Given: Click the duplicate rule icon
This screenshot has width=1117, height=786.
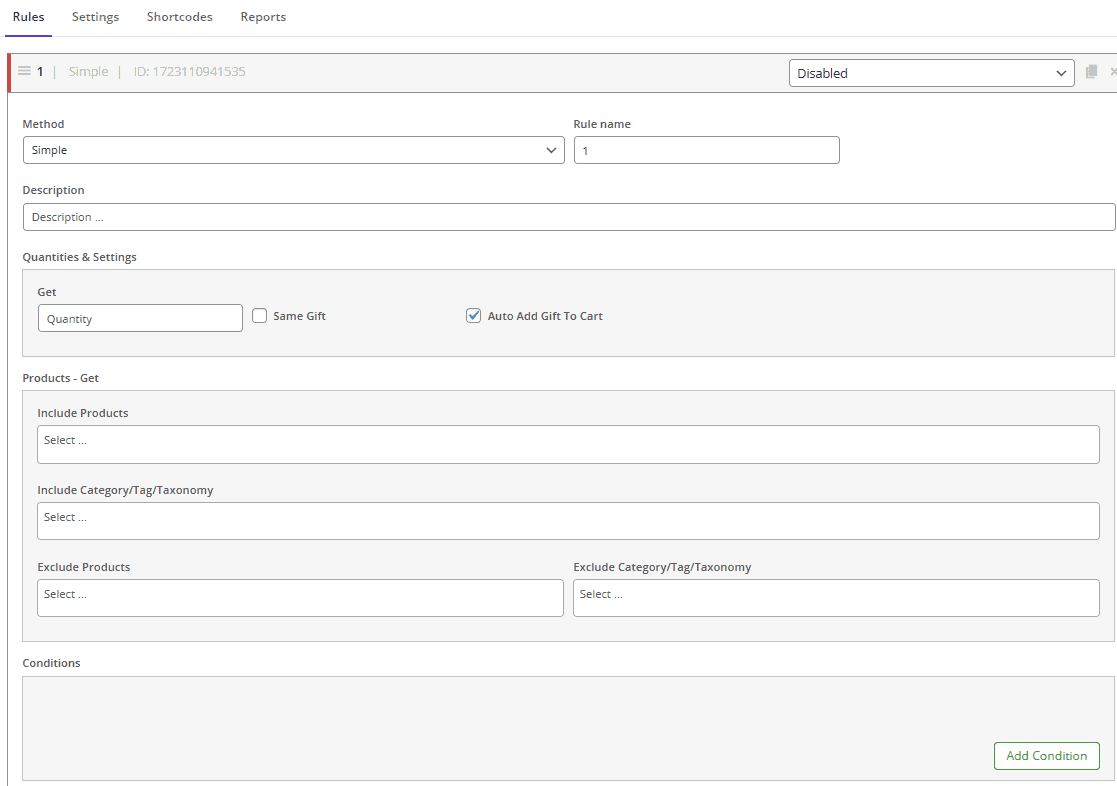Looking at the screenshot, I should (1091, 72).
